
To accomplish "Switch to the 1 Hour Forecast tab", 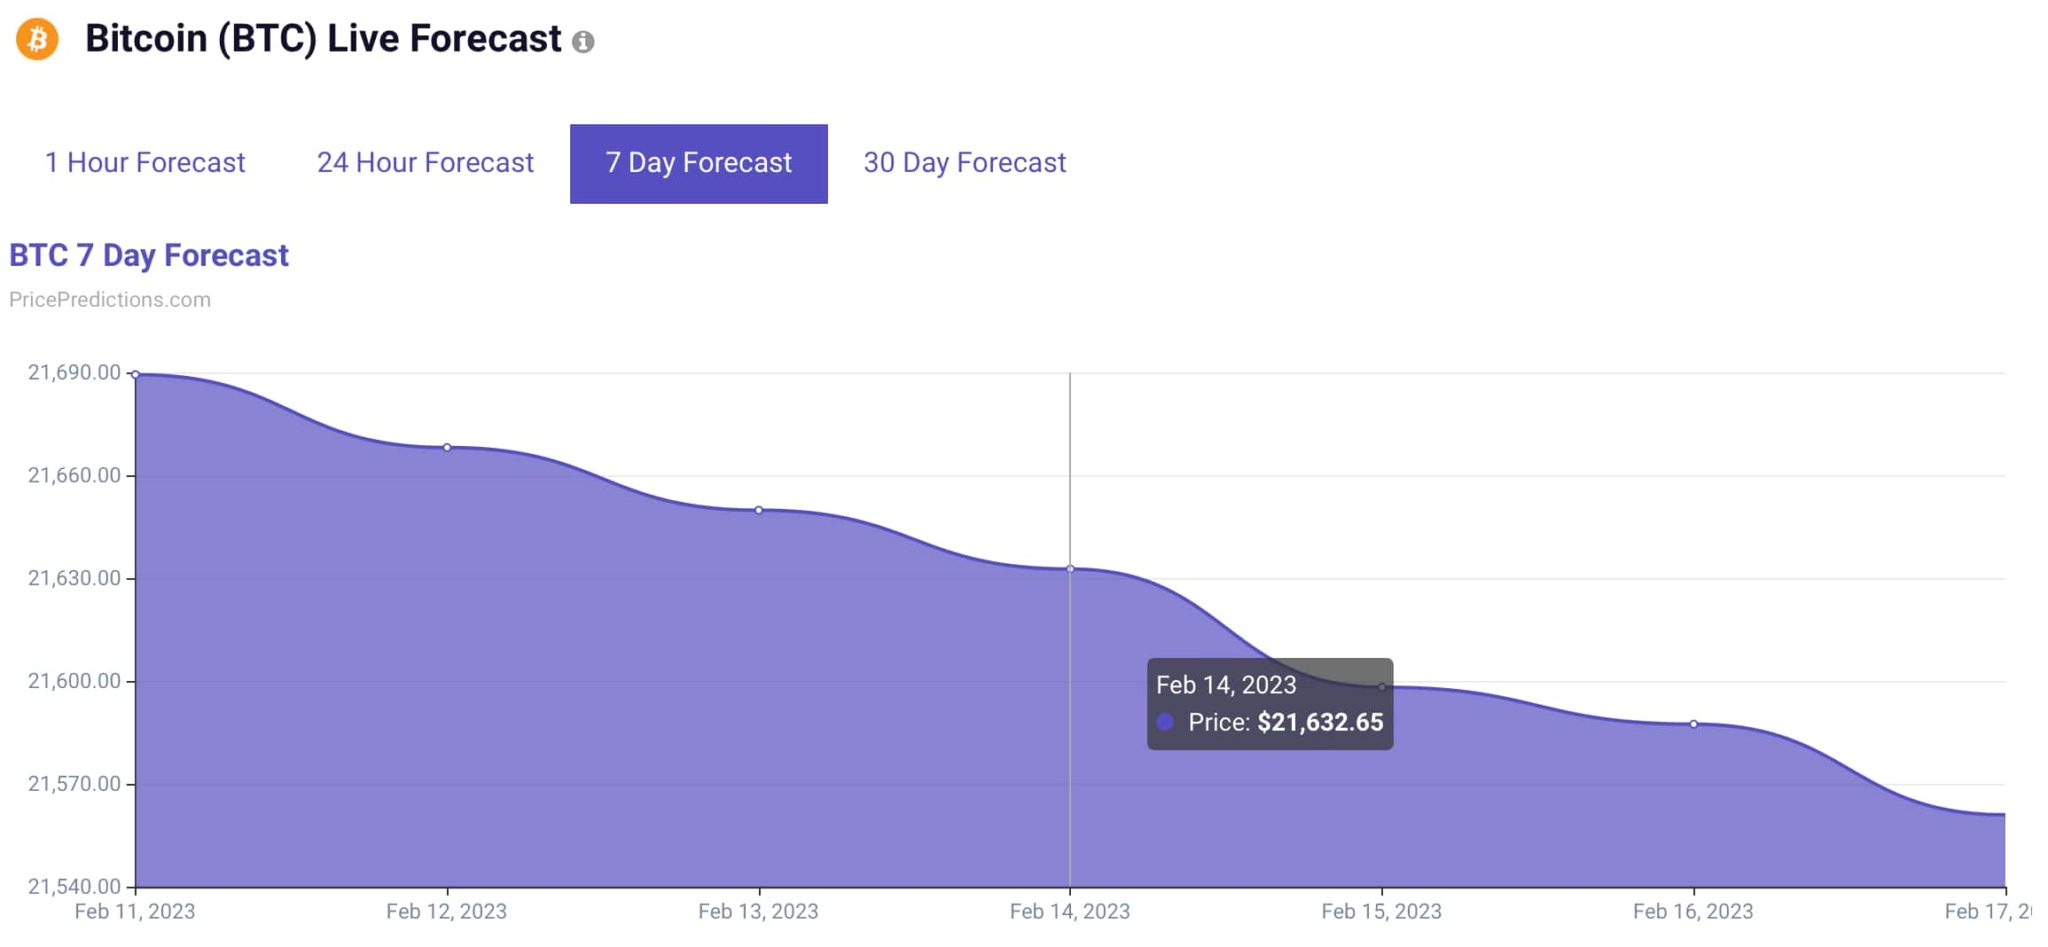I will pyautogui.click(x=145, y=163).
